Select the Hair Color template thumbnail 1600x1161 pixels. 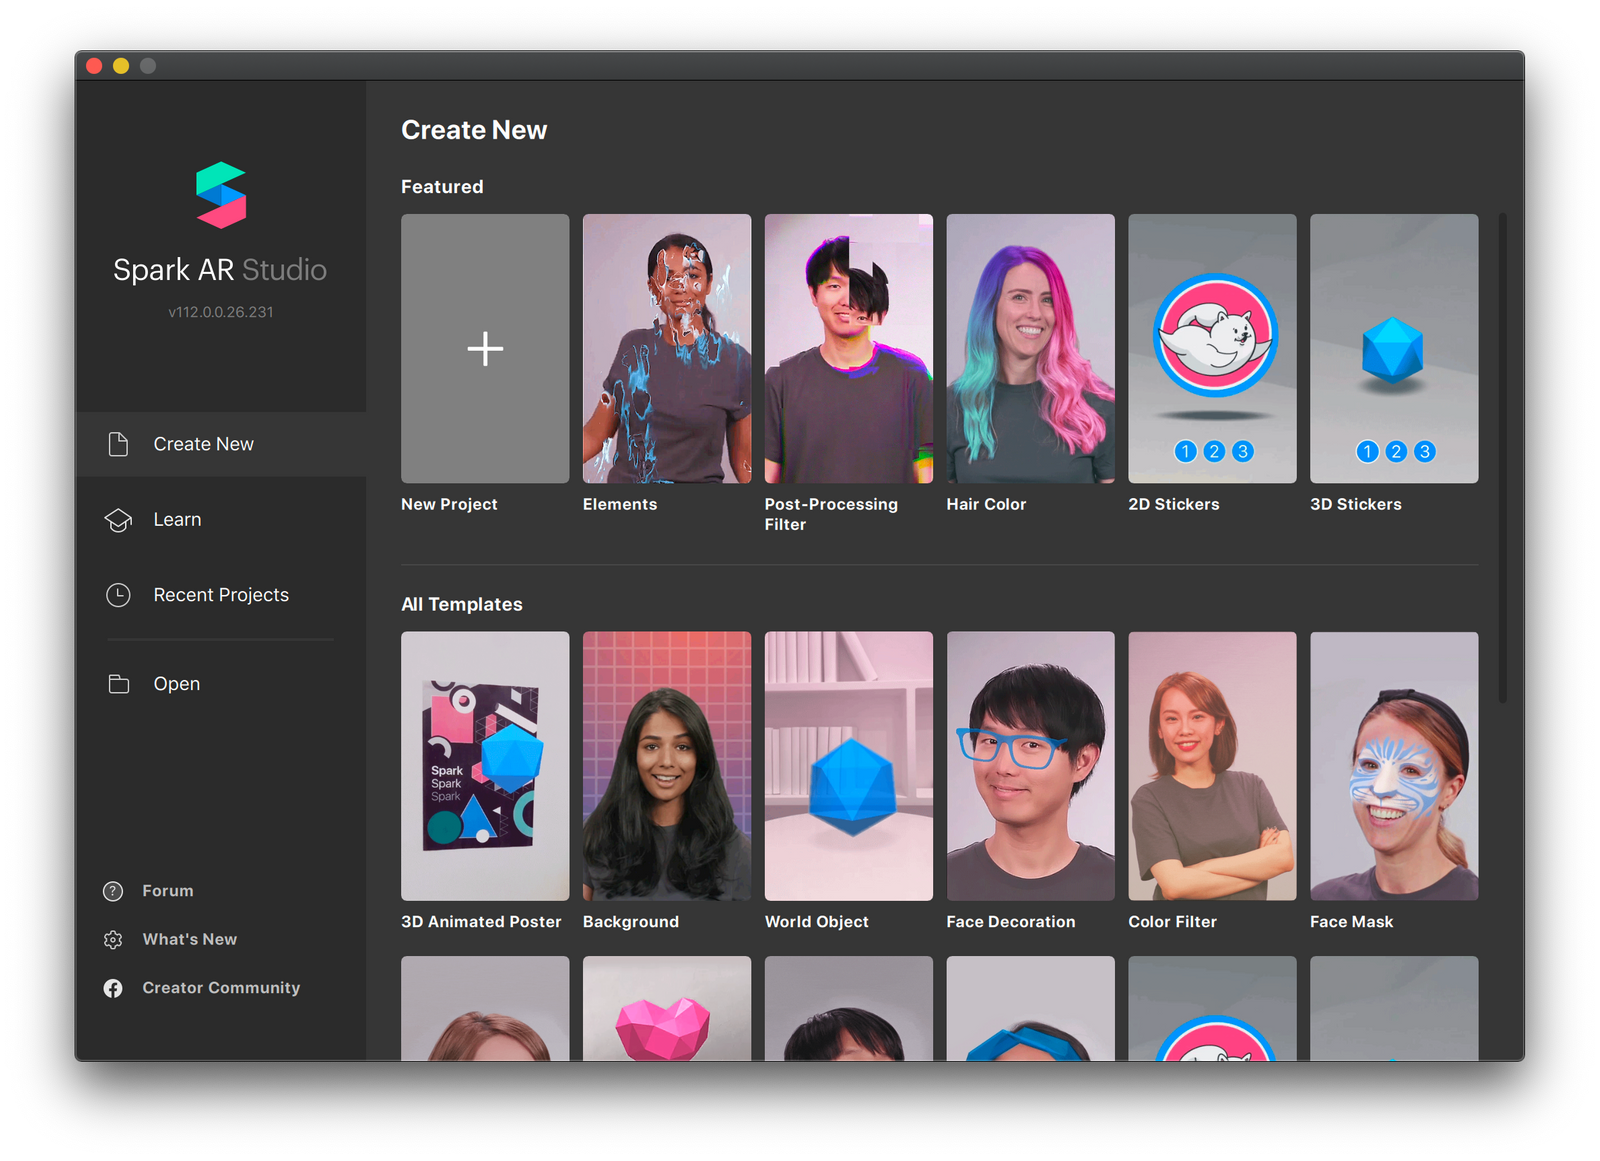tap(1031, 349)
